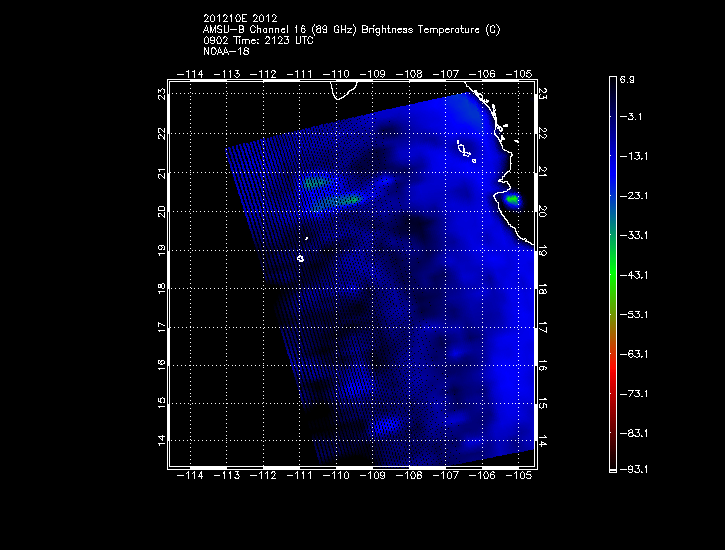Click the green cold spot on the eastern coastline
725x550 pixels.
[x=512, y=200]
